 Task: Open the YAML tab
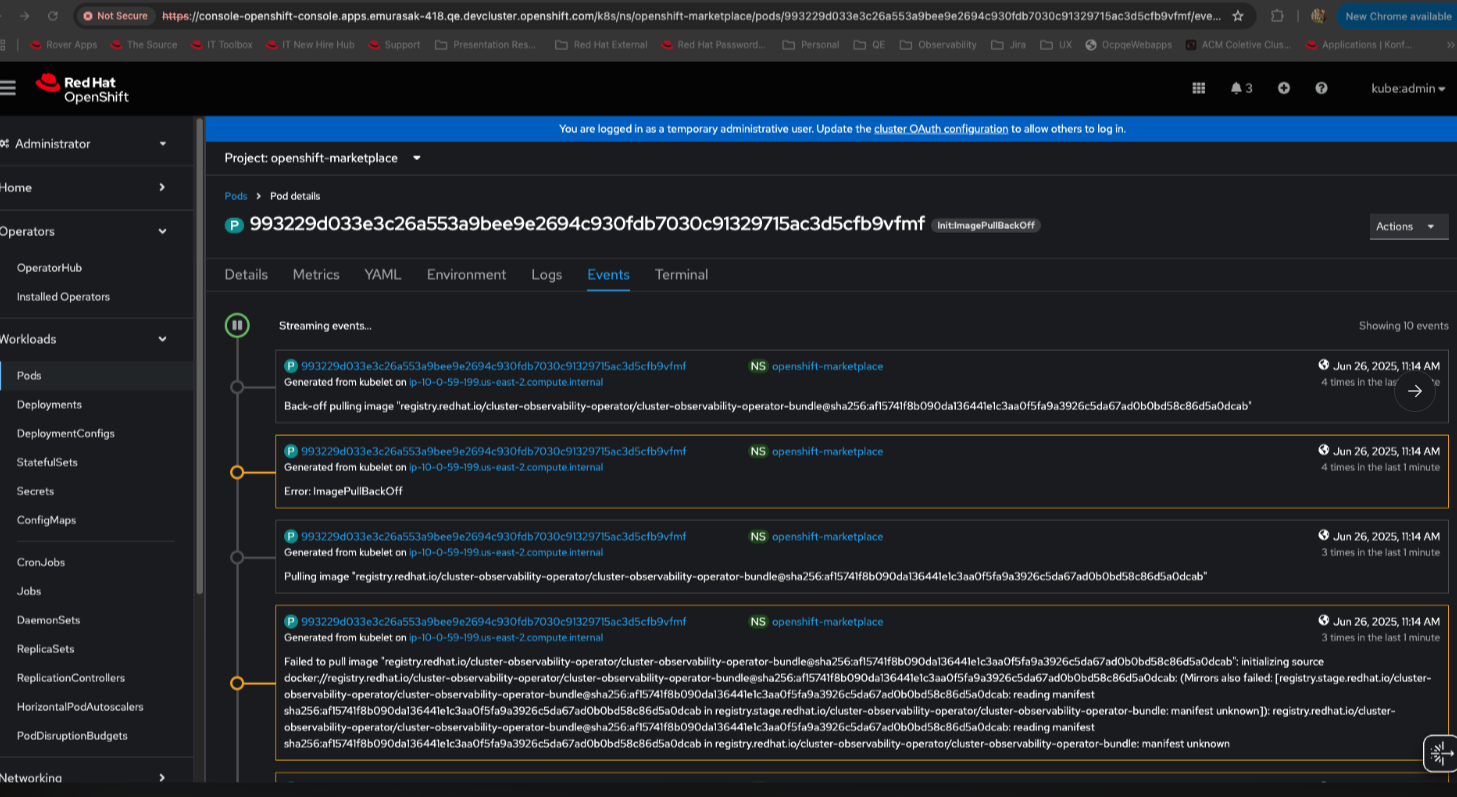coord(383,274)
